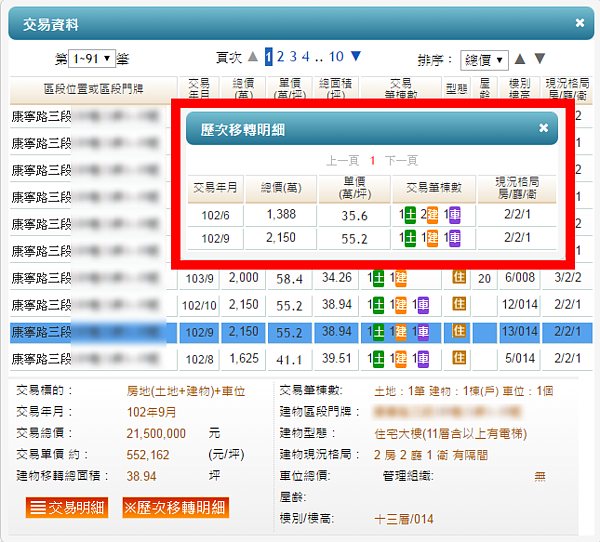This screenshot has width=600, height=542.
Task: Click the 住 type icon in the 102/10 row
Action: [x=459, y=304]
